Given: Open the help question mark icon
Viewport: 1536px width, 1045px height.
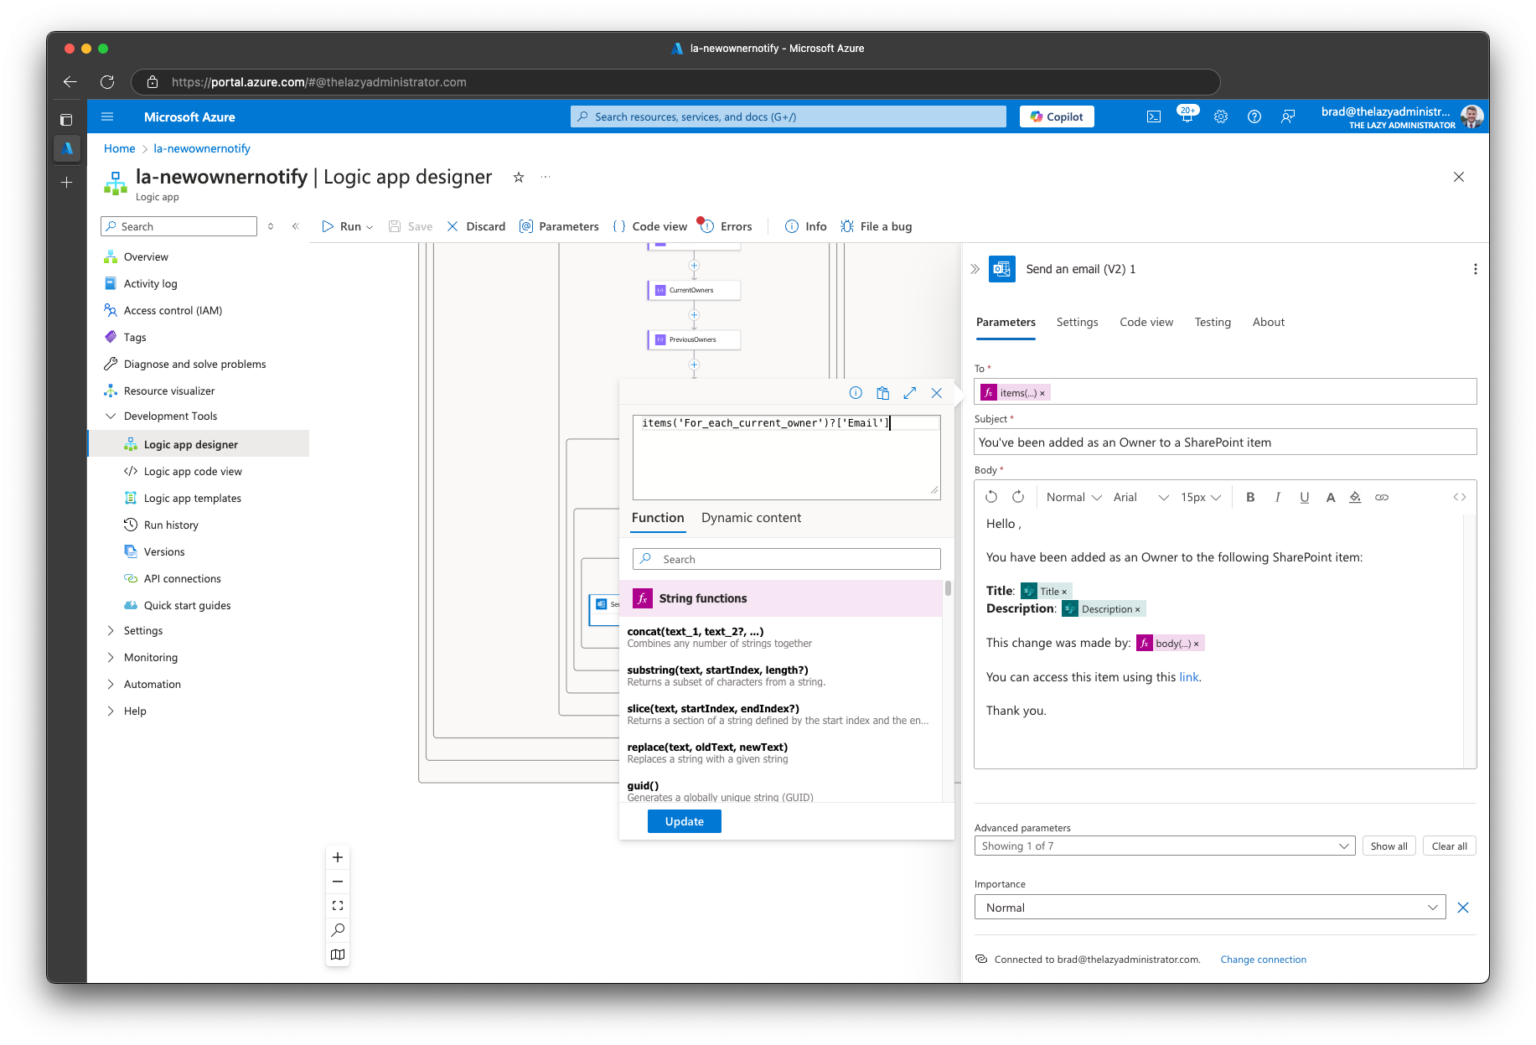Looking at the screenshot, I should [x=1254, y=117].
